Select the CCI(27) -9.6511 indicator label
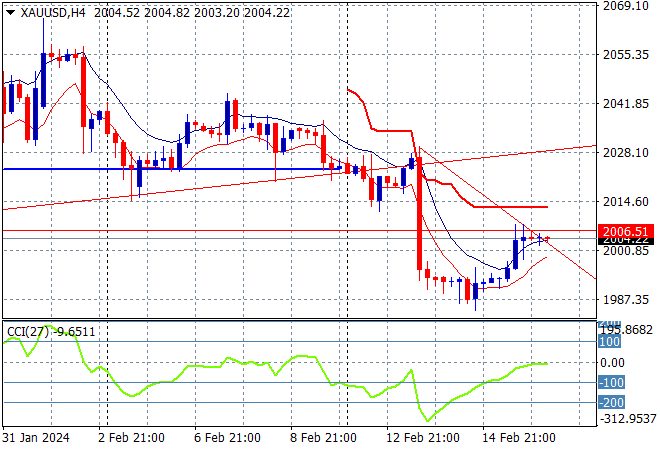660x450 pixels. click(51, 332)
